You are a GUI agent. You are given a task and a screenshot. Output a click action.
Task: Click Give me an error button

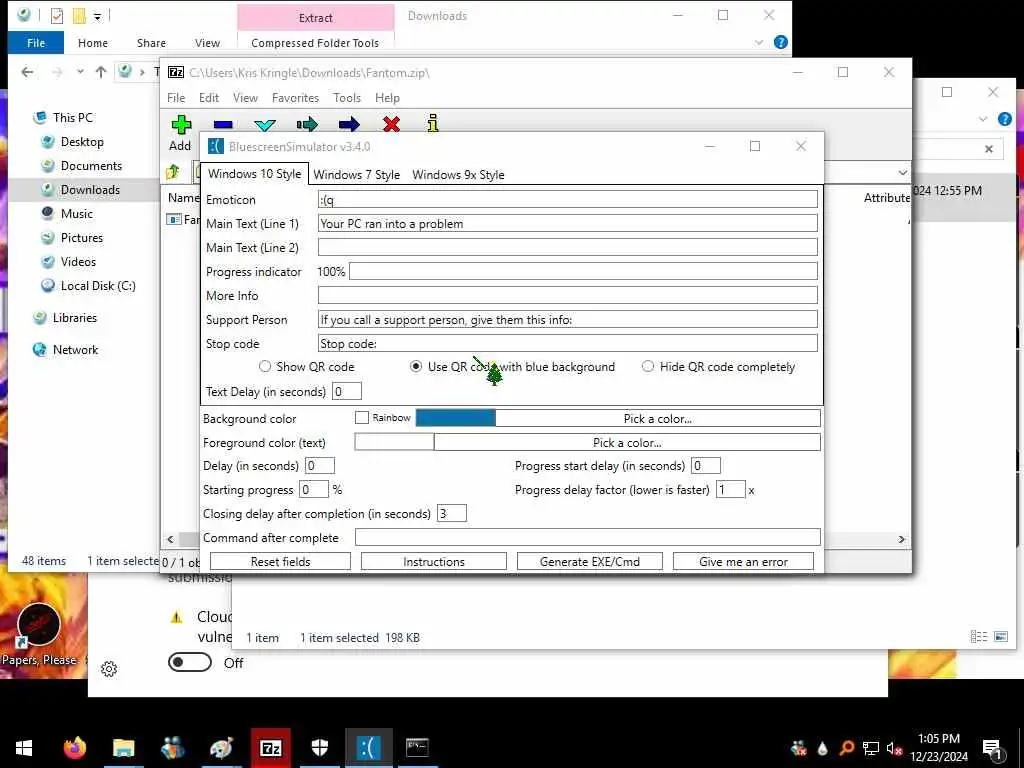[743, 562]
